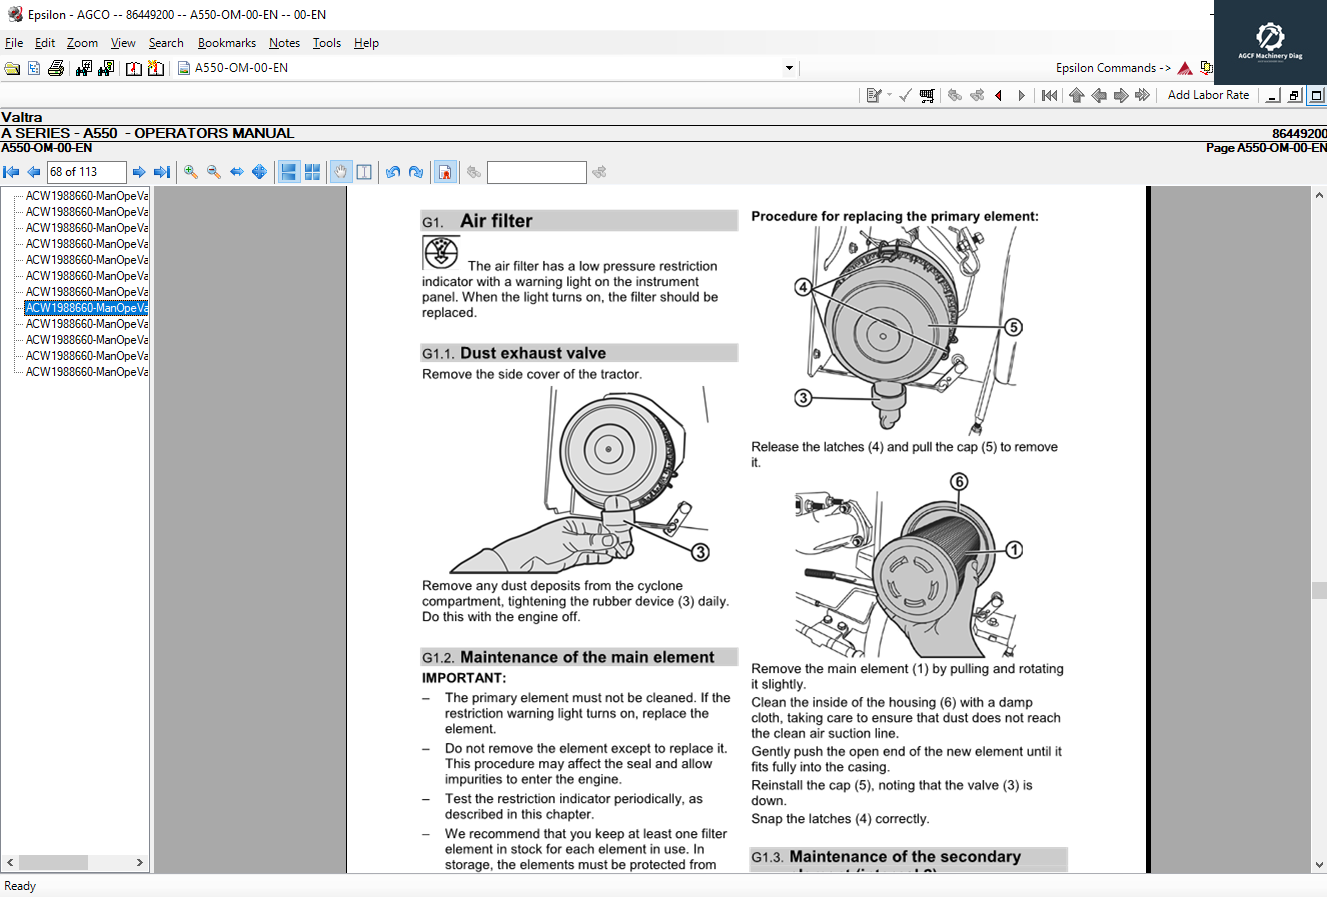
Task: Click the Add Labor Rate button
Action: [x=1208, y=95]
